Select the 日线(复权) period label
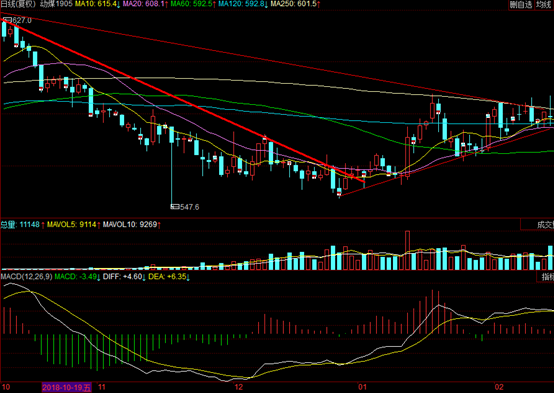The image size is (554, 393). coord(18,4)
